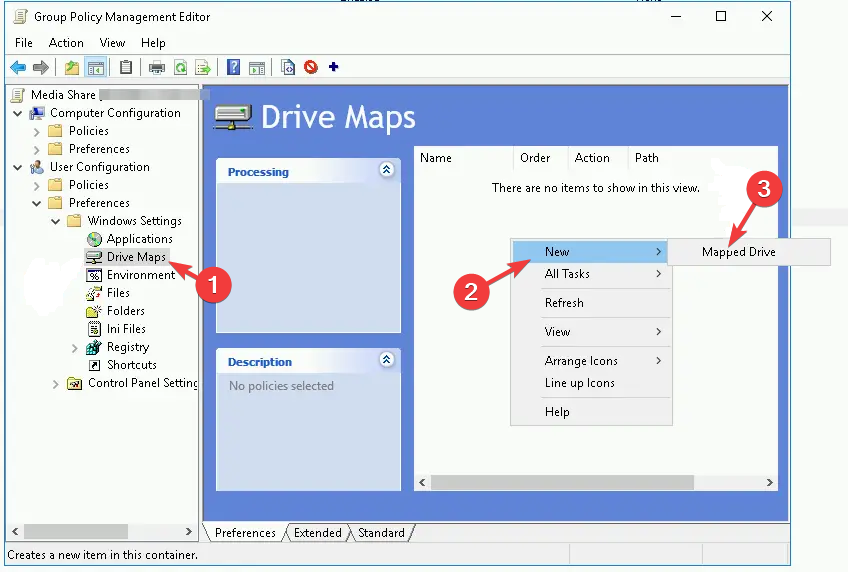This screenshot has width=848, height=572.
Task: Collapse the Description panel with chevron
Action: tap(386, 360)
